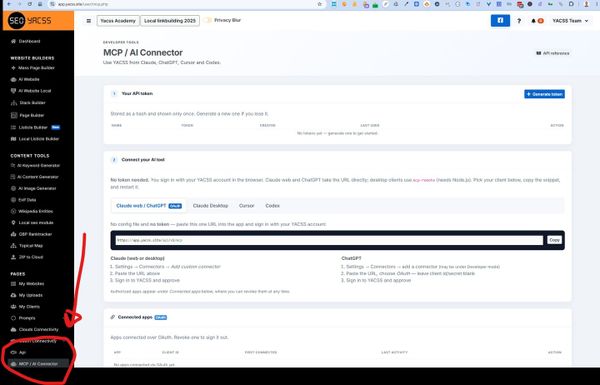Click the Connect your AI tool title
The height and width of the screenshot is (385, 600).
click(x=143, y=160)
